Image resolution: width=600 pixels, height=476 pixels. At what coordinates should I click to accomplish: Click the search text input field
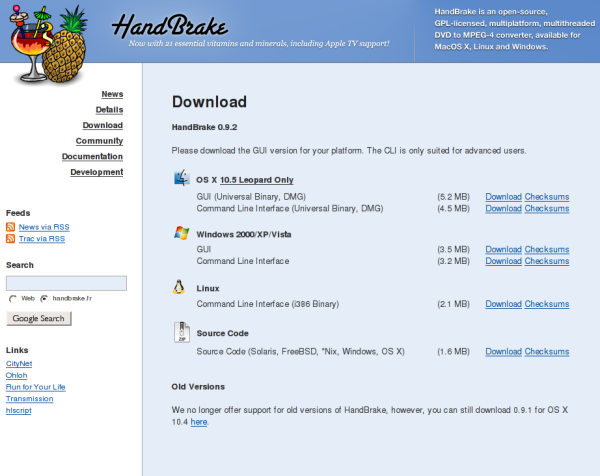[x=66, y=283]
